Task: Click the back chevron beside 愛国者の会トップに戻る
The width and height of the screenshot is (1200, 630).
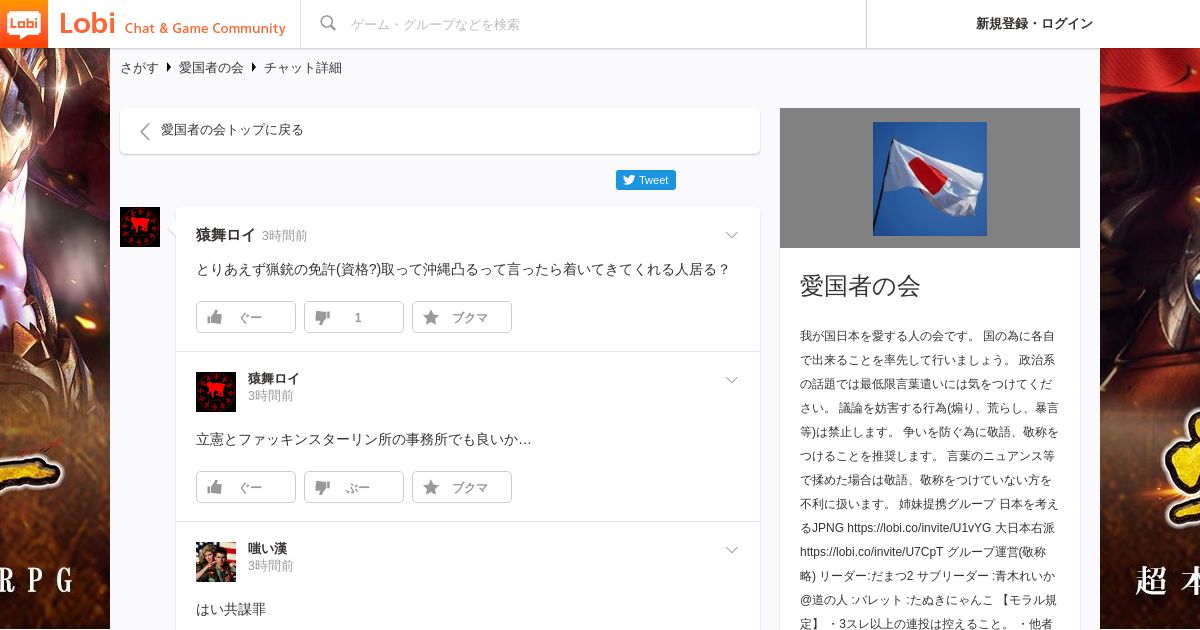Action: click(x=145, y=131)
